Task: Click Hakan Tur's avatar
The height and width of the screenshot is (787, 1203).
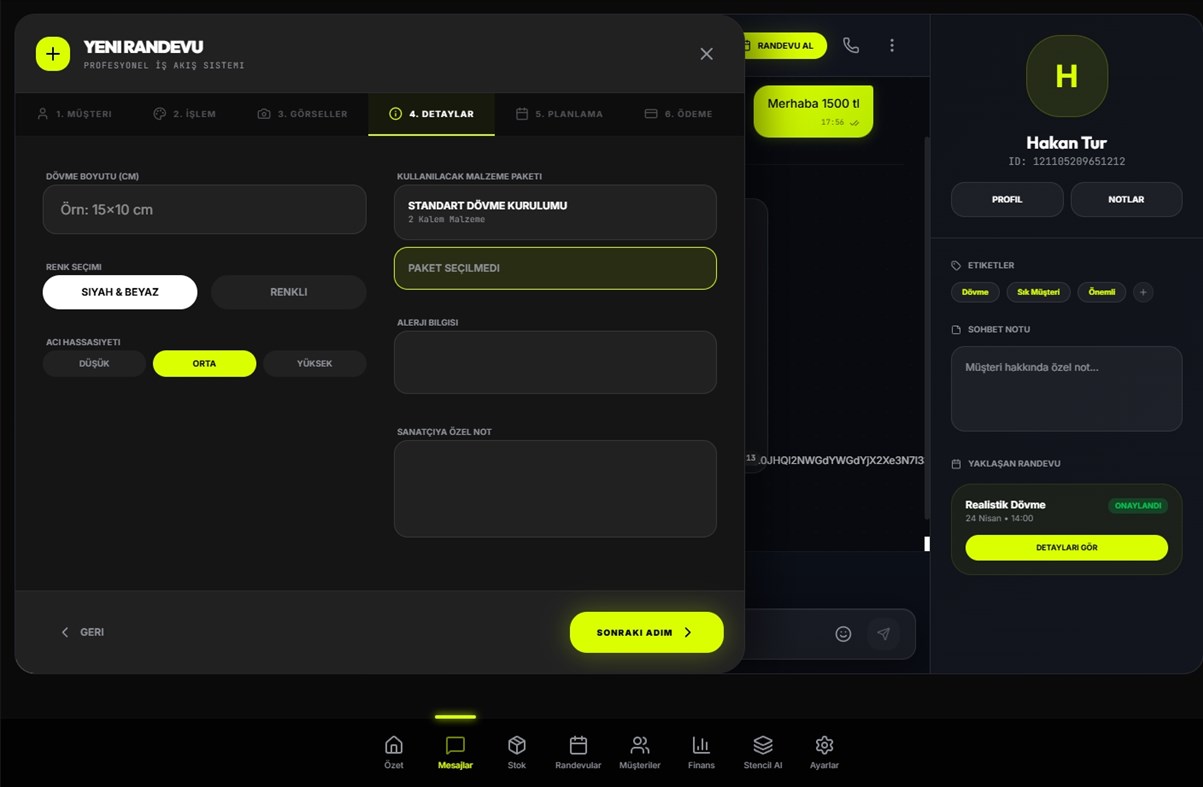Action: pos(1067,76)
